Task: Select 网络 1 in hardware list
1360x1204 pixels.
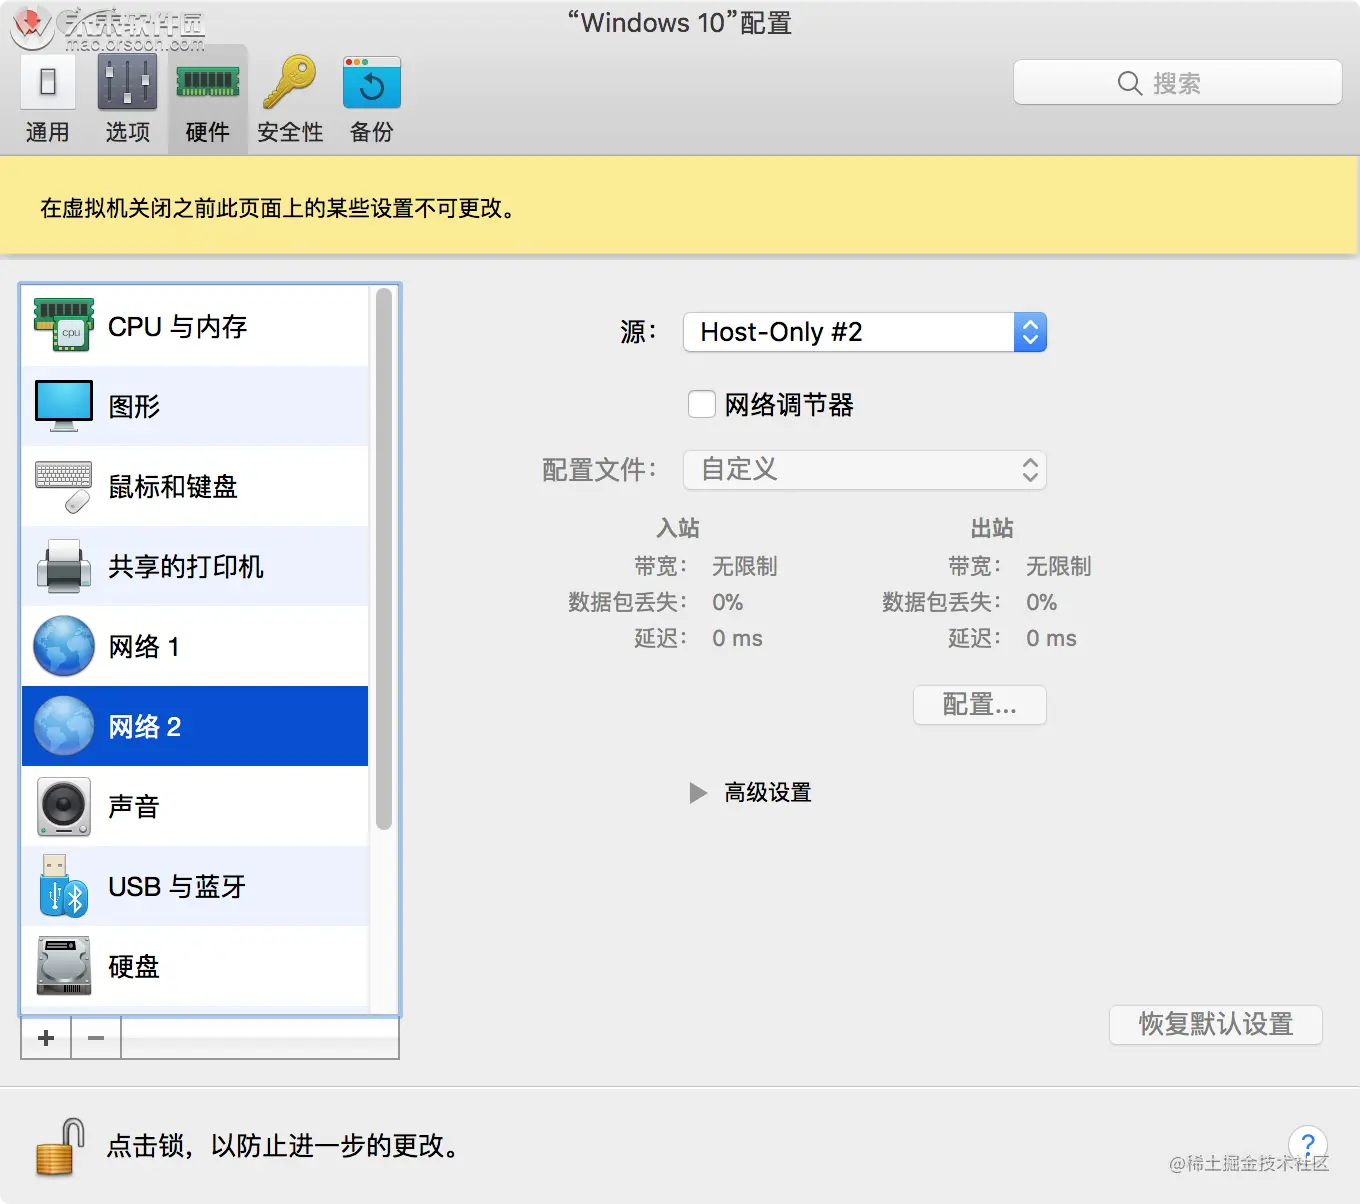Action: tap(195, 646)
